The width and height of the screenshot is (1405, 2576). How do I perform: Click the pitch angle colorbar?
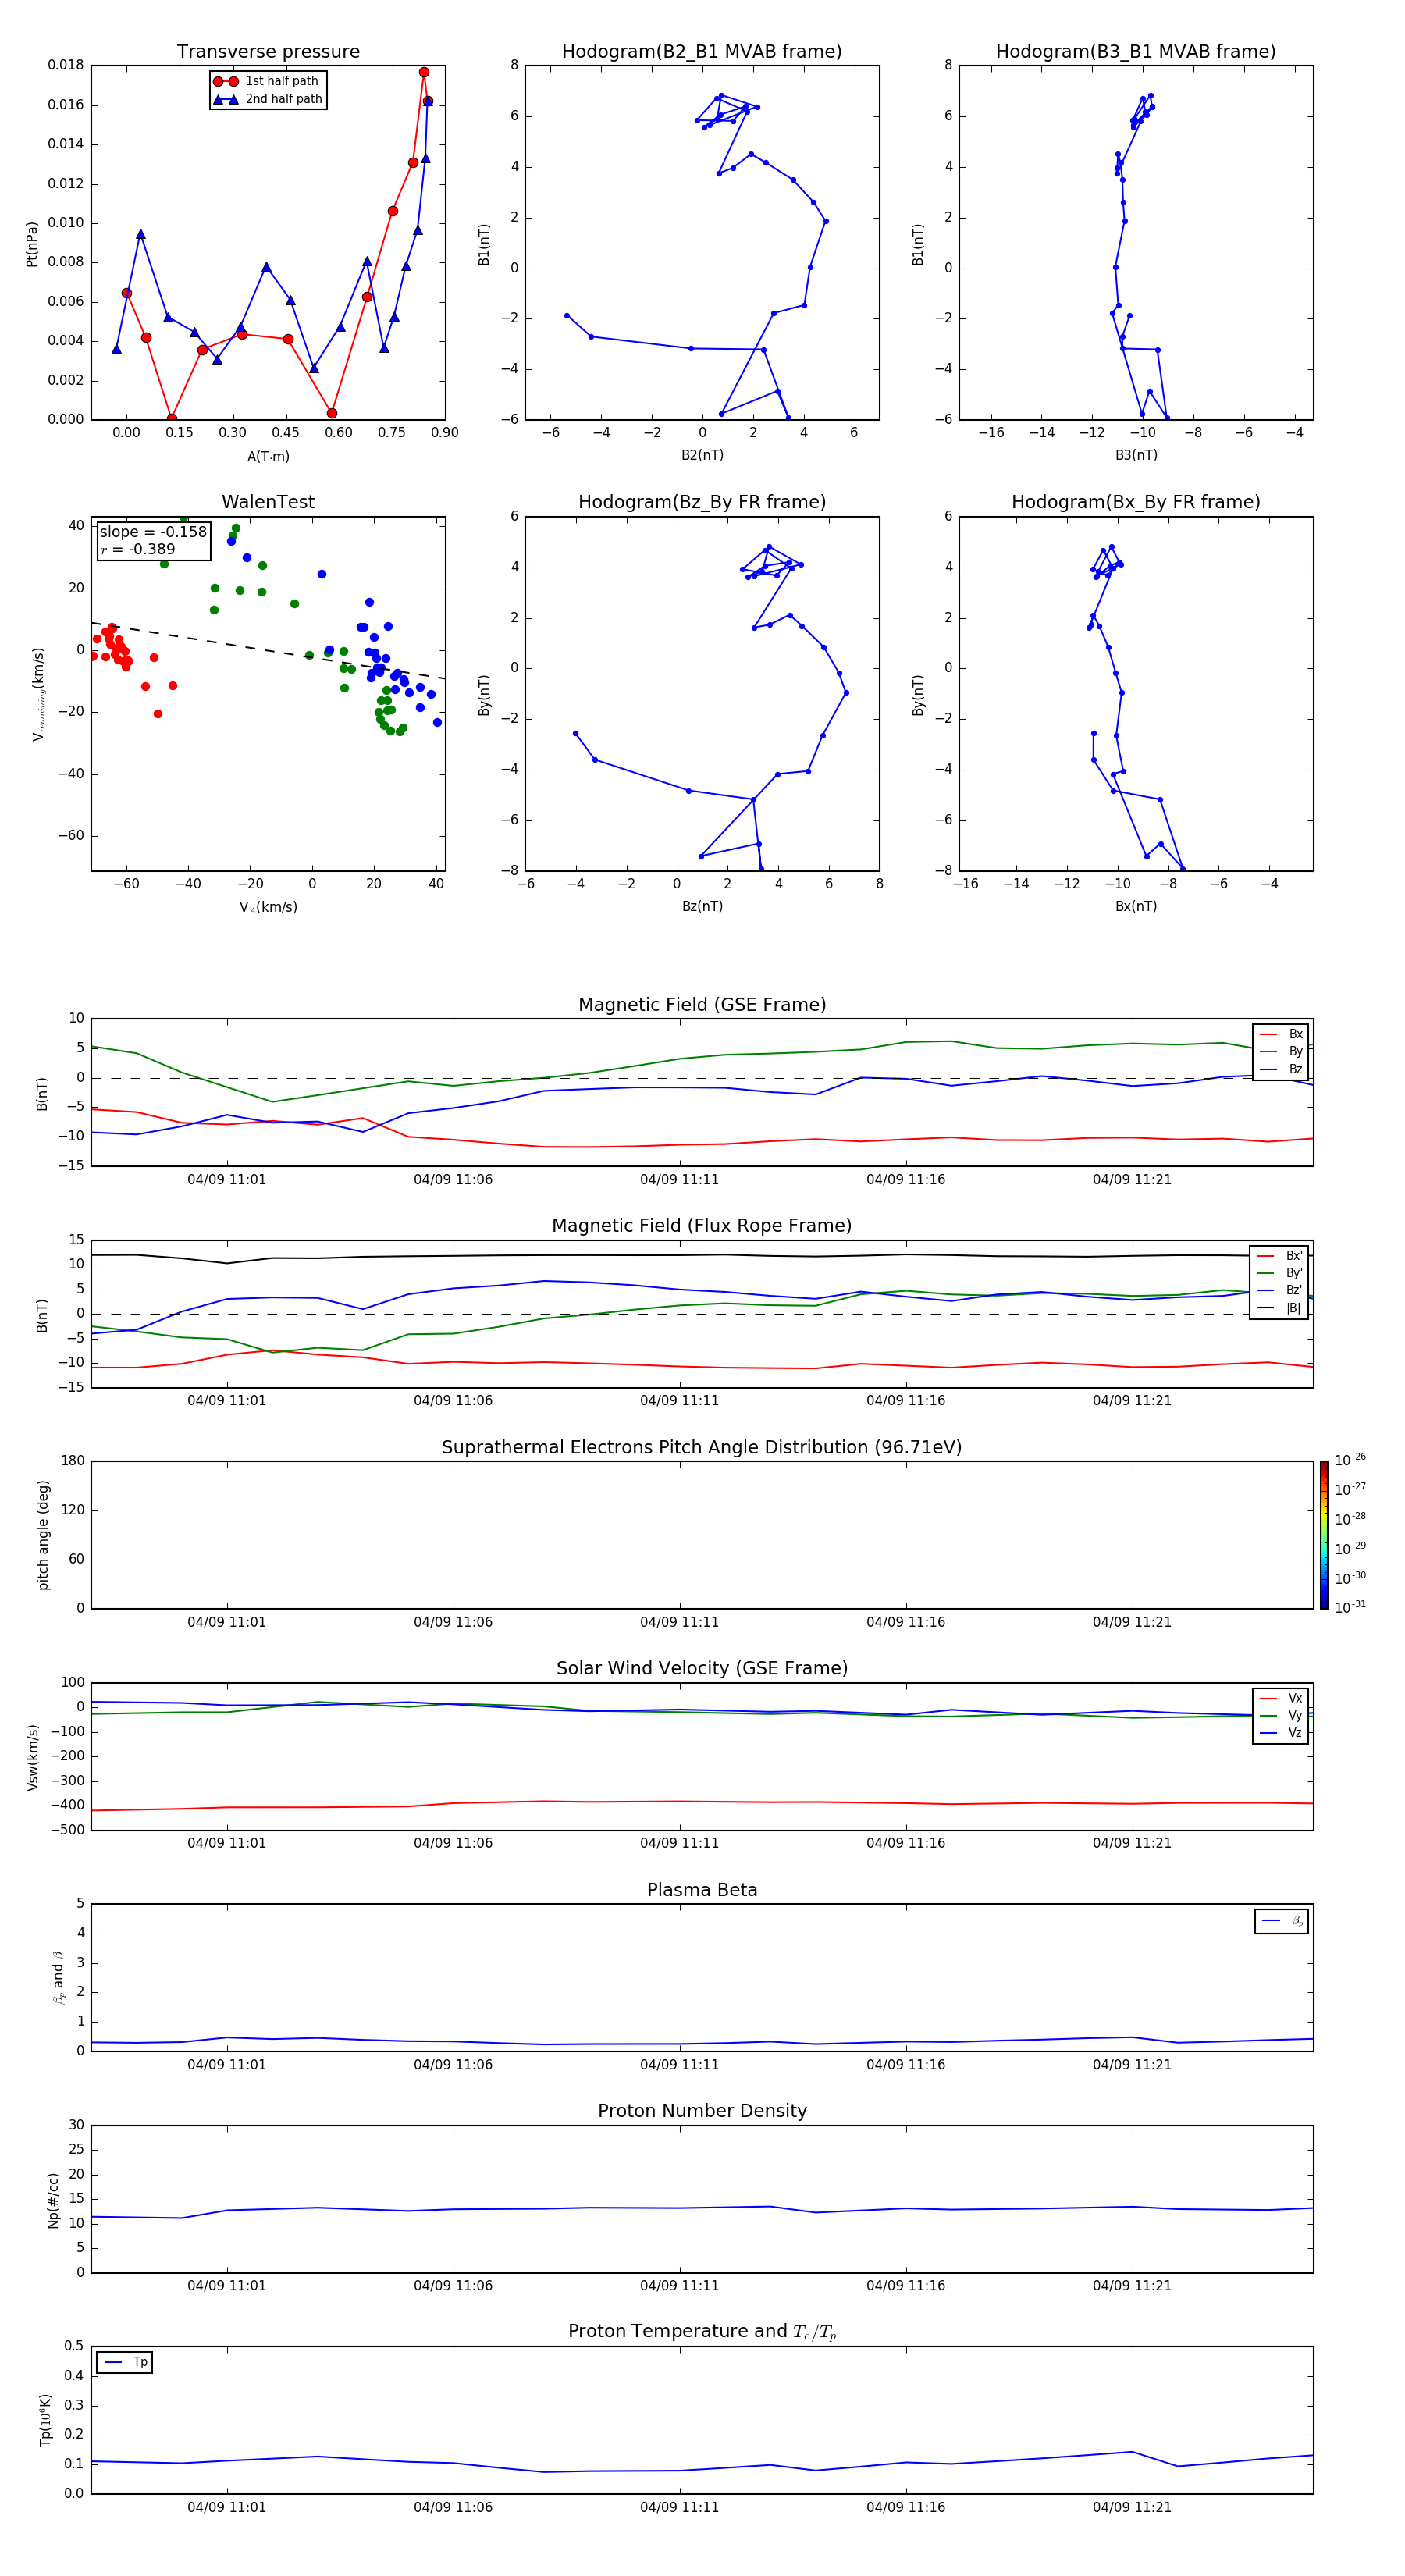pyautogui.click(x=1324, y=1535)
